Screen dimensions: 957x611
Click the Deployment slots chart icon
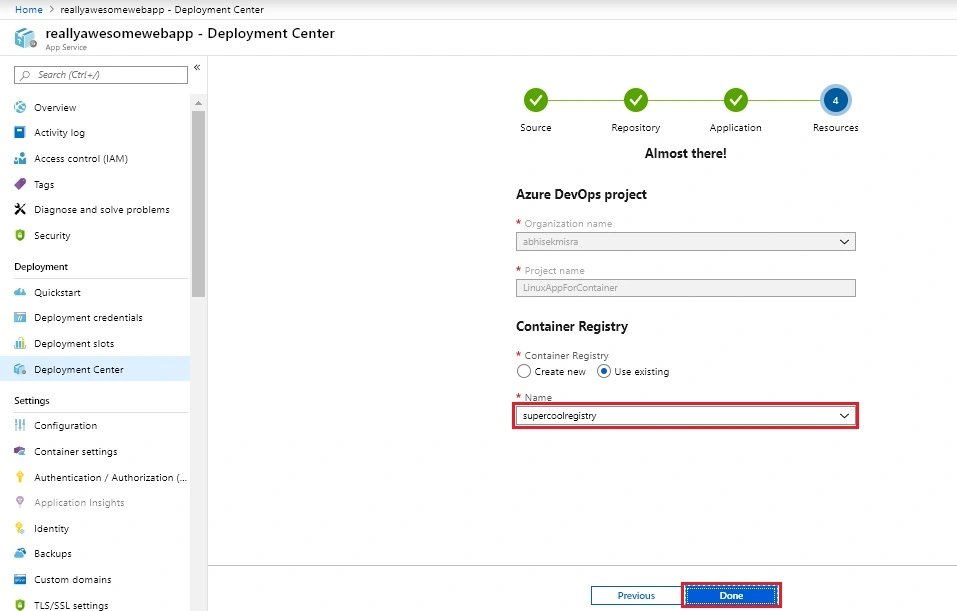pos(20,343)
